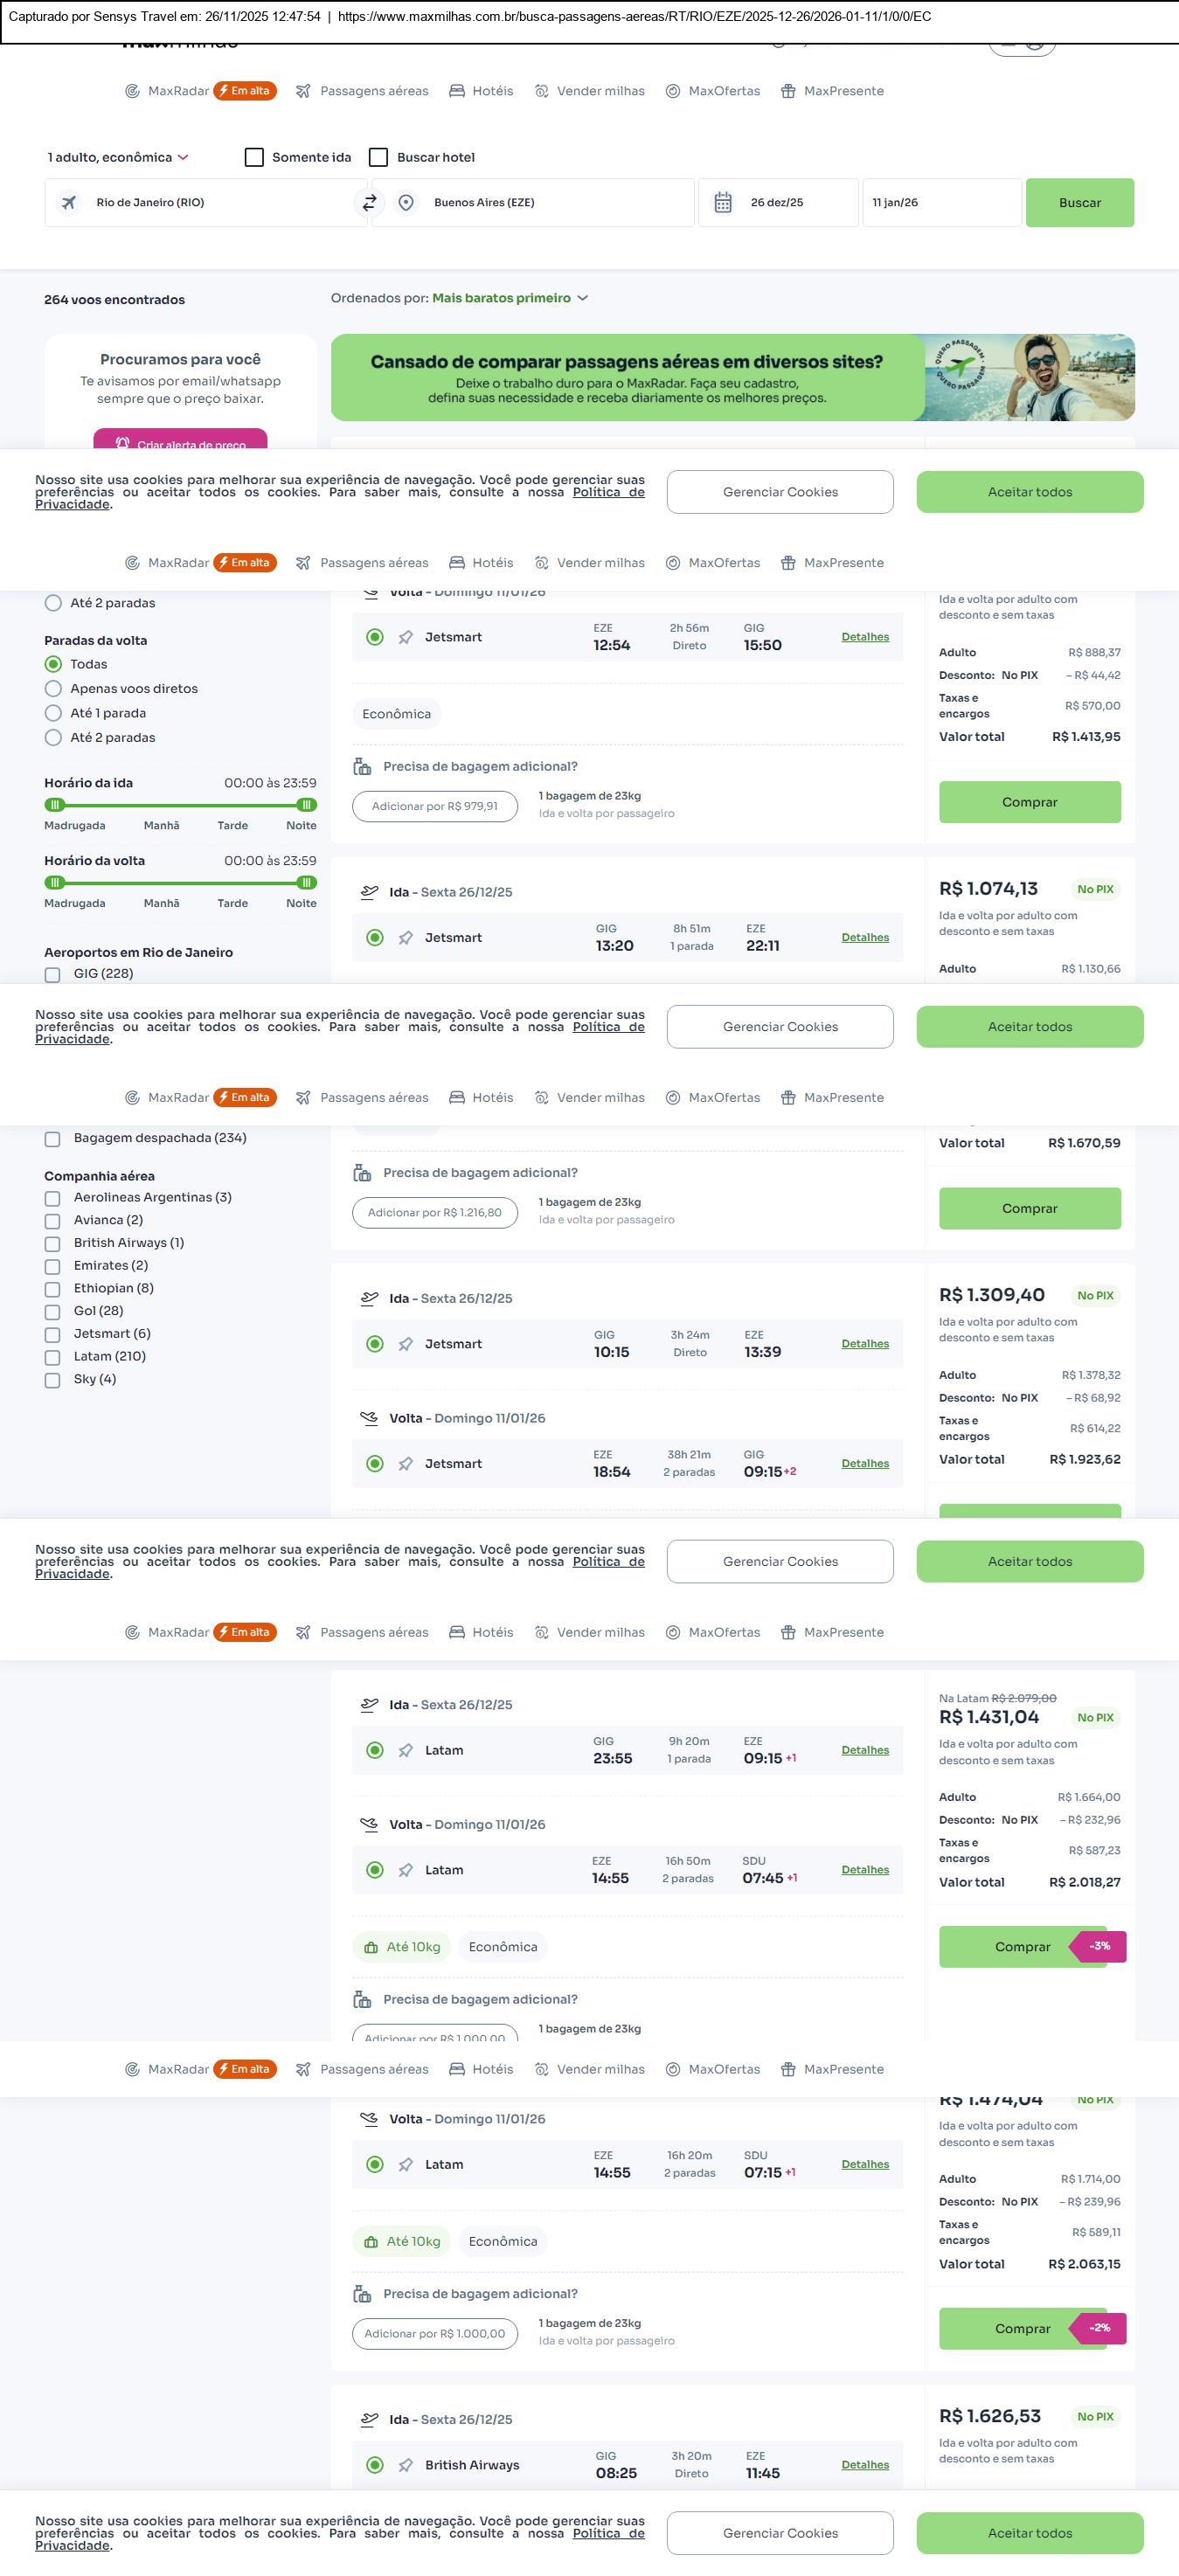Pin the Jetsmart 13:20 outbound flight

[406, 938]
